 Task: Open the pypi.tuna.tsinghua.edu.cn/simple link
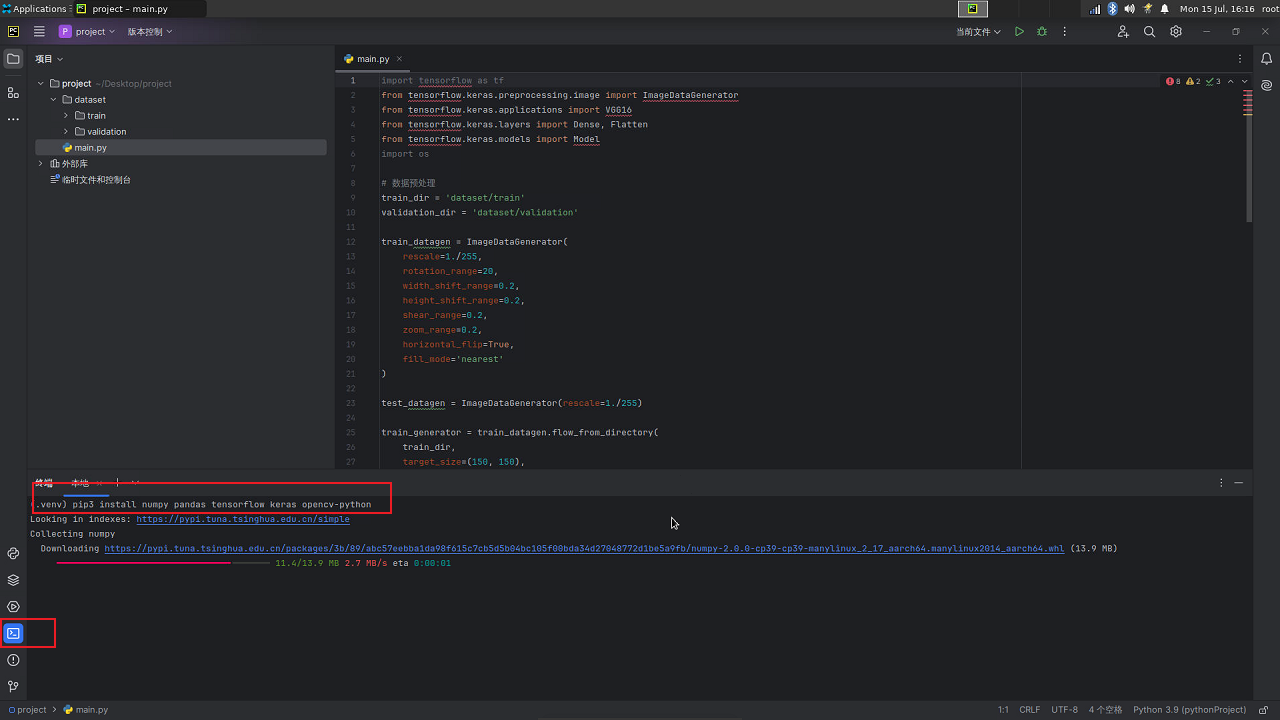(243, 520)
